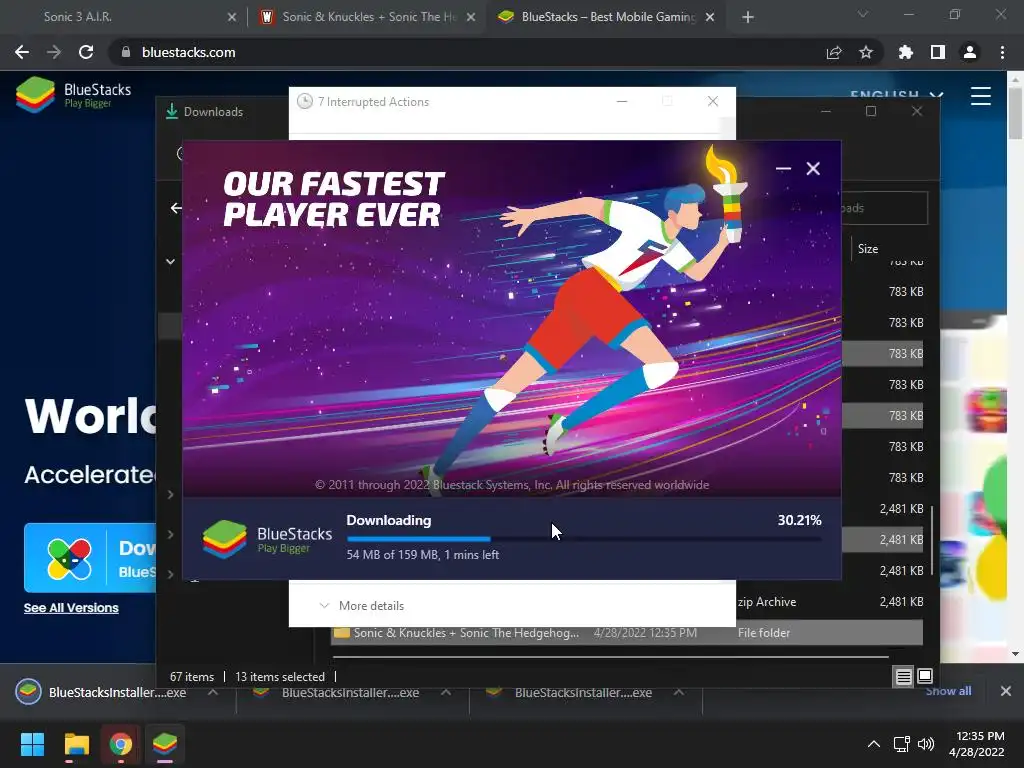Click the Downloads search box
Screen dimensions: 1024x768
point(884,208)
